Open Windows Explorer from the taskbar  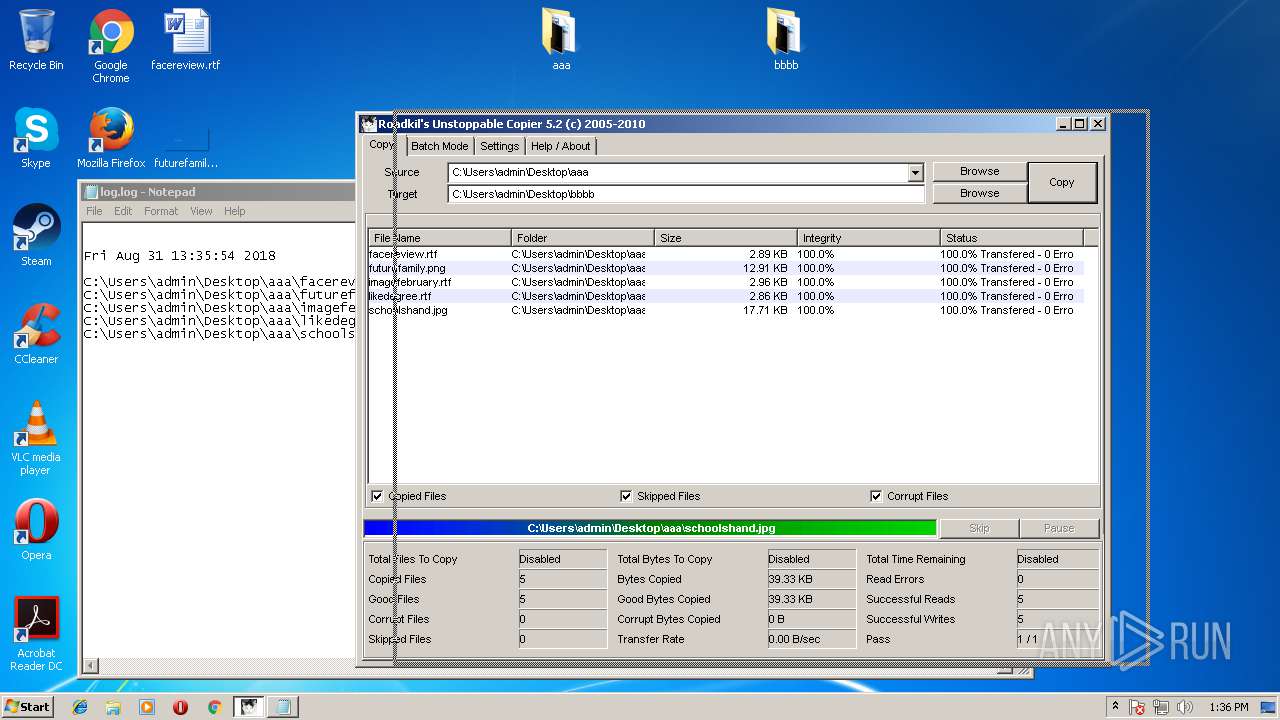pyautogui.click(x=113, y=707)
